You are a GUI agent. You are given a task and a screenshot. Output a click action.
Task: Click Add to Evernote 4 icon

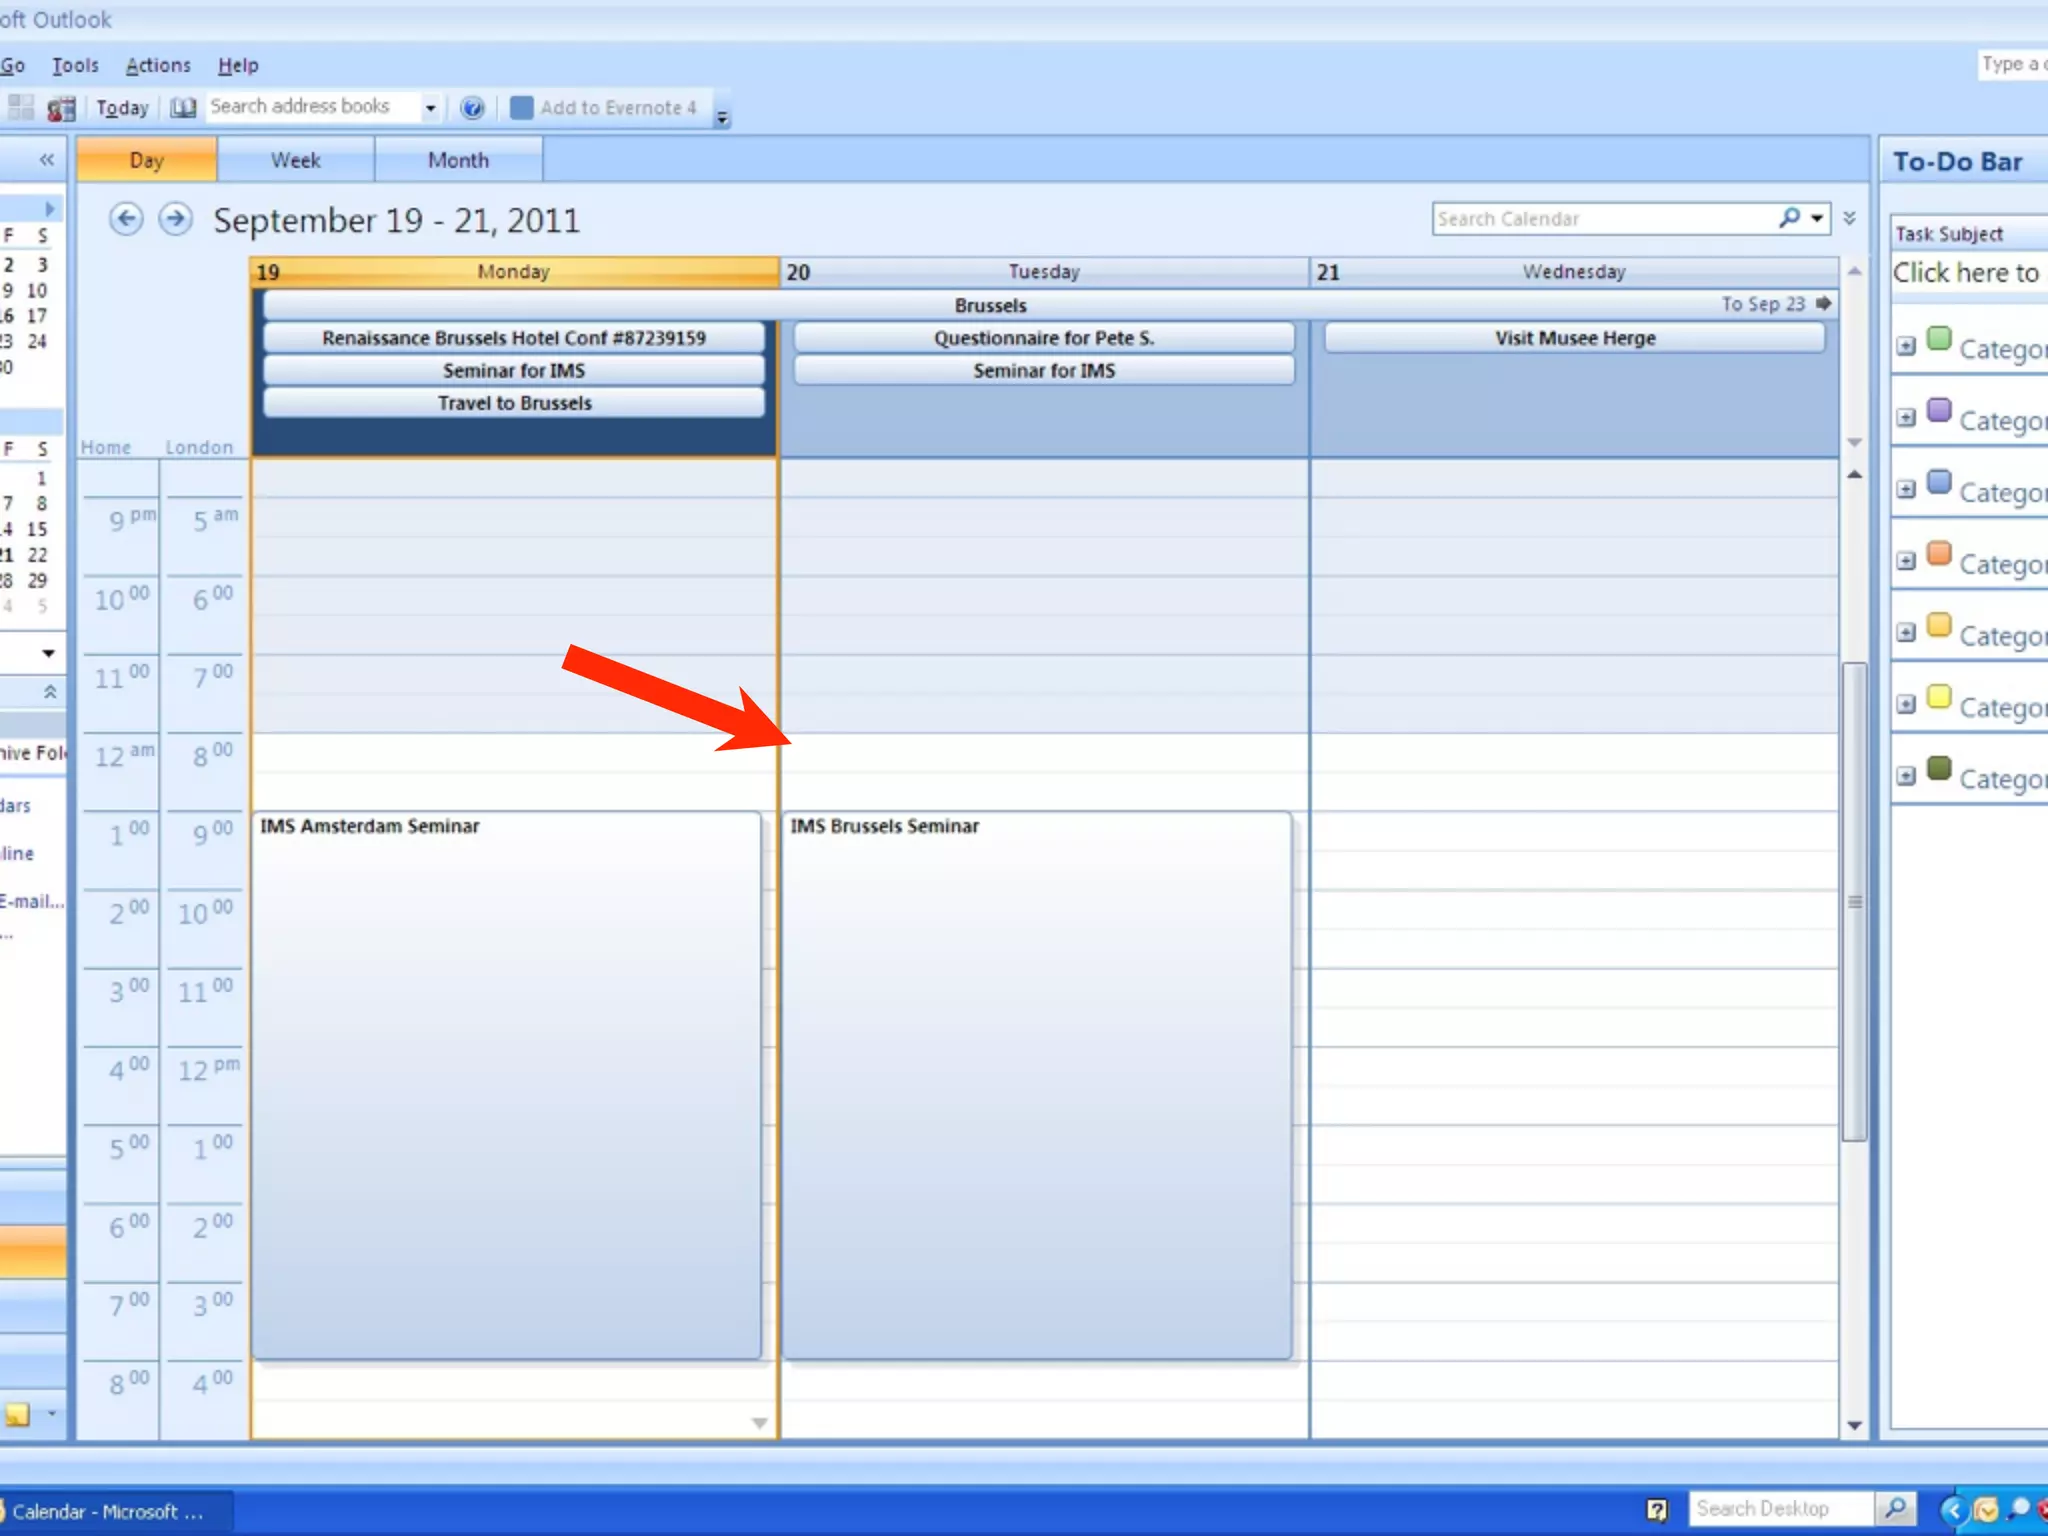point(521,108)
